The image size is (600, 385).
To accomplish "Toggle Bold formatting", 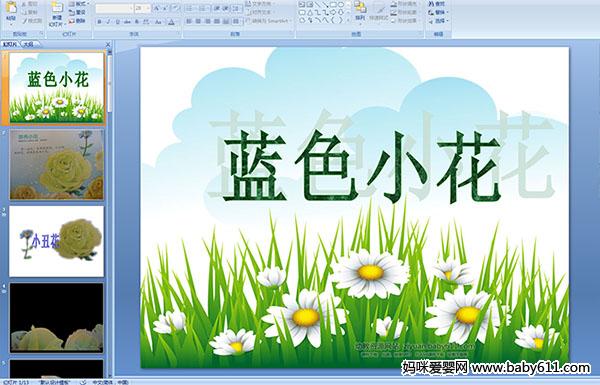I will tap(99, 22).
